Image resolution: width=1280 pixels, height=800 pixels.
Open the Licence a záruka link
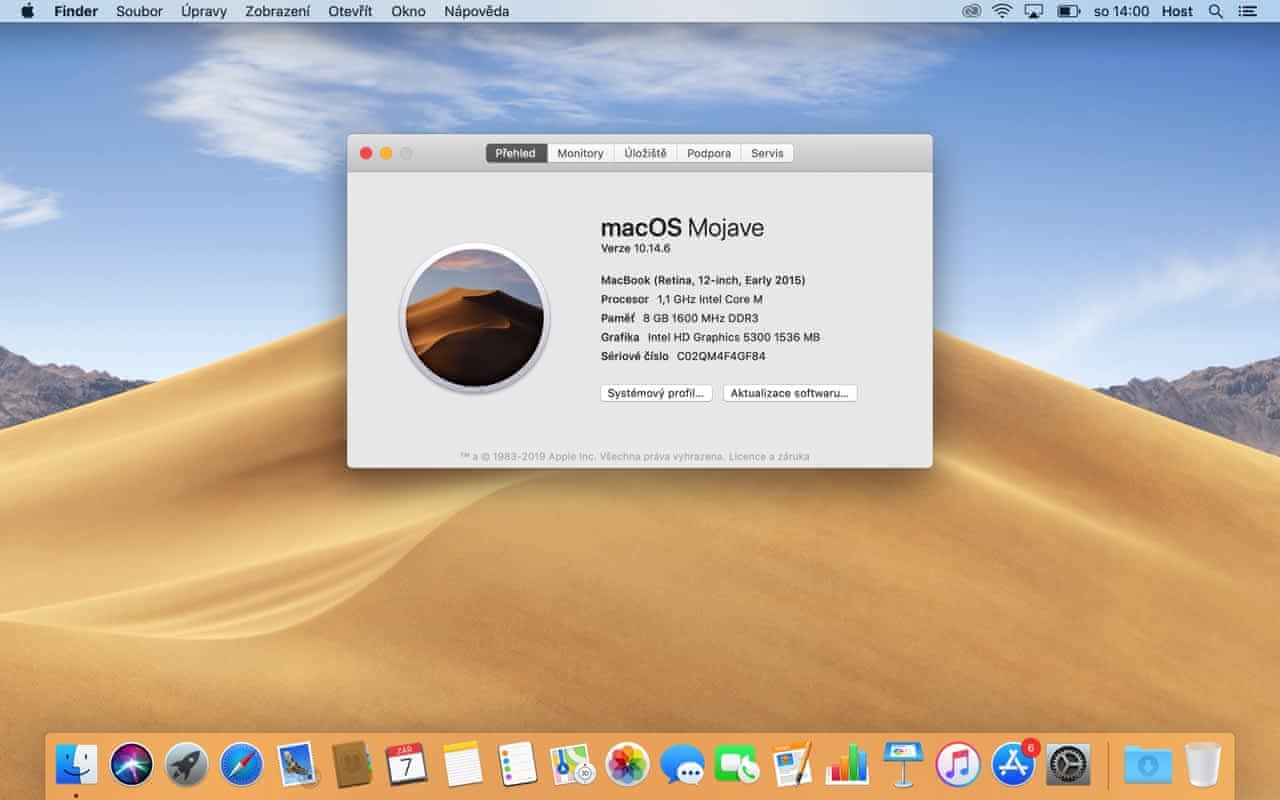pyautogui.click(x=769, y=457)
